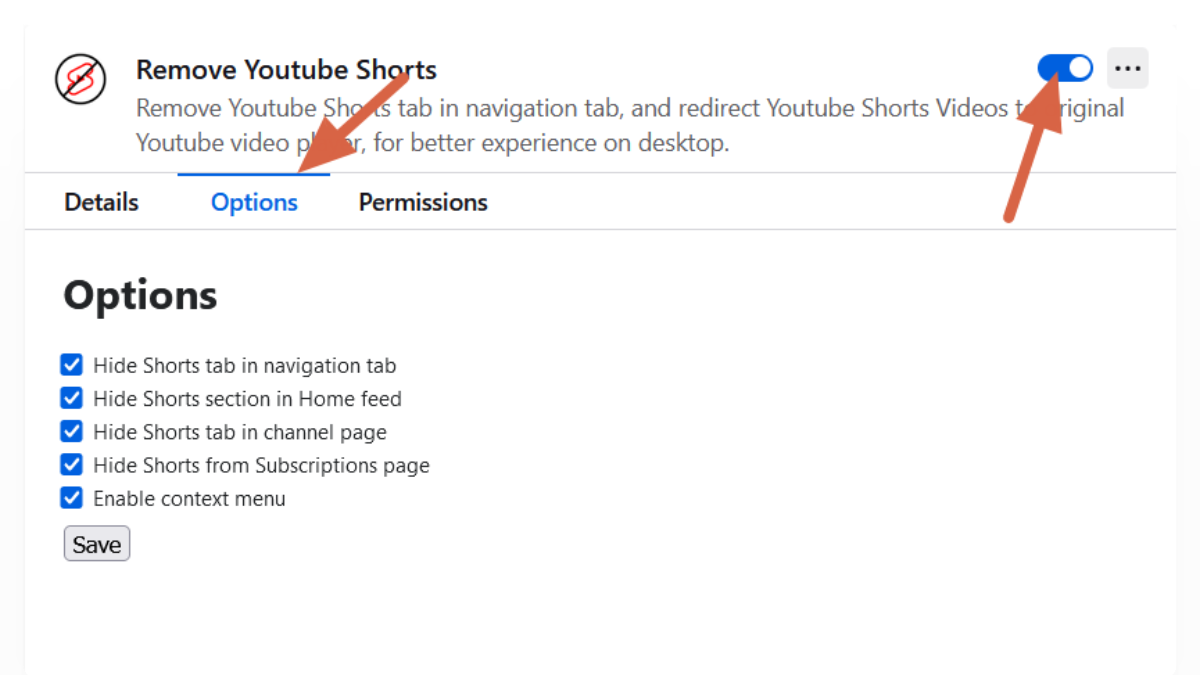This screenshot has height=675, width=1200.
Task: Open the Permissions tab
Action: tap(422, 202)
